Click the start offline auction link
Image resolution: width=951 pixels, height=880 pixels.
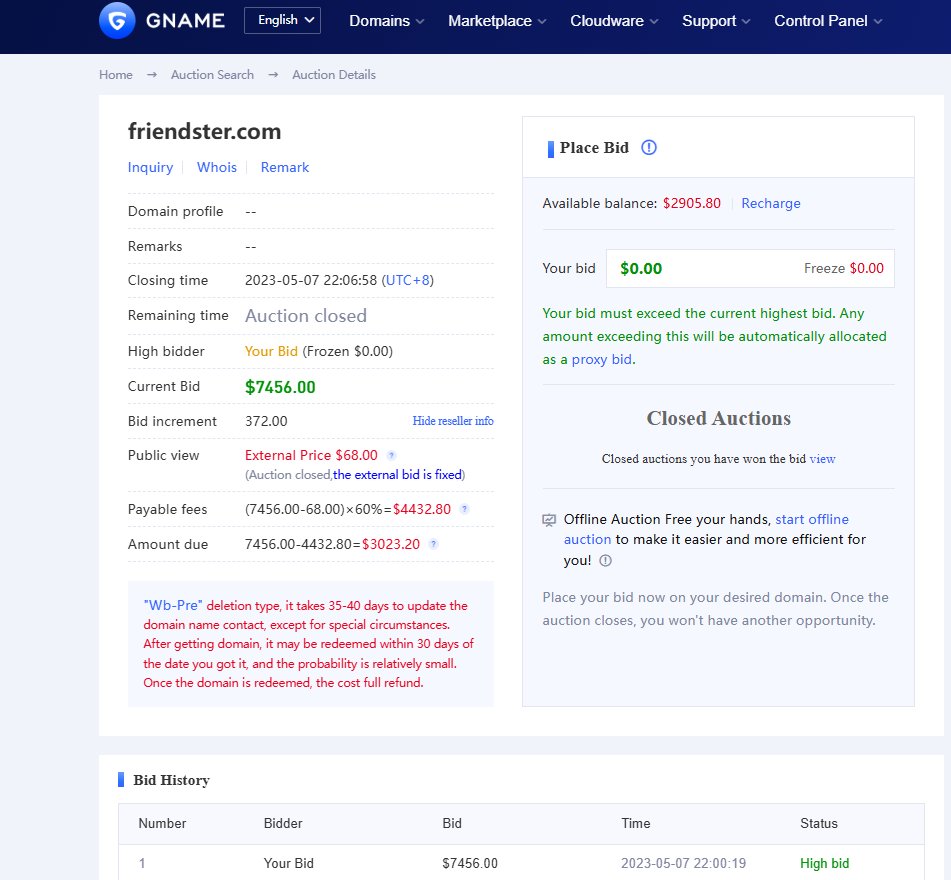(811, 519)
